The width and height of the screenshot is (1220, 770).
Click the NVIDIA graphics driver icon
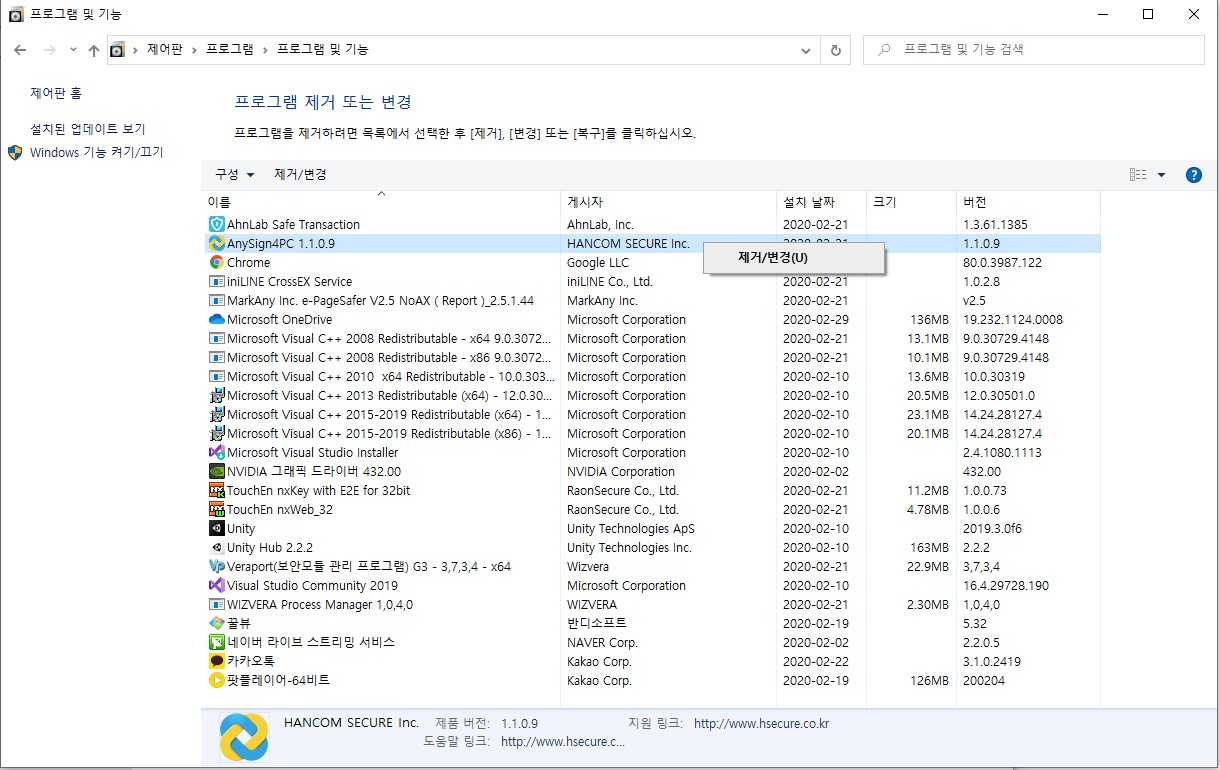click(x=217, y=472)
